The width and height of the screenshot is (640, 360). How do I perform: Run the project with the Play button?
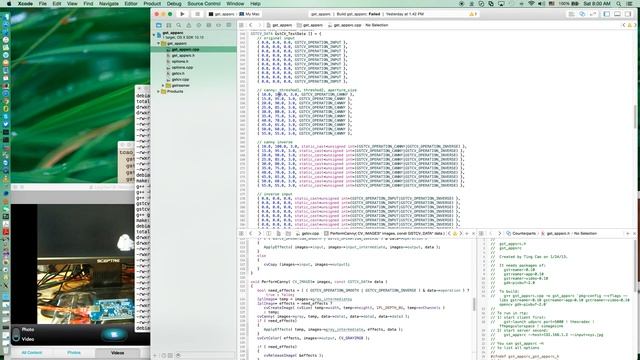click(182, 14)
